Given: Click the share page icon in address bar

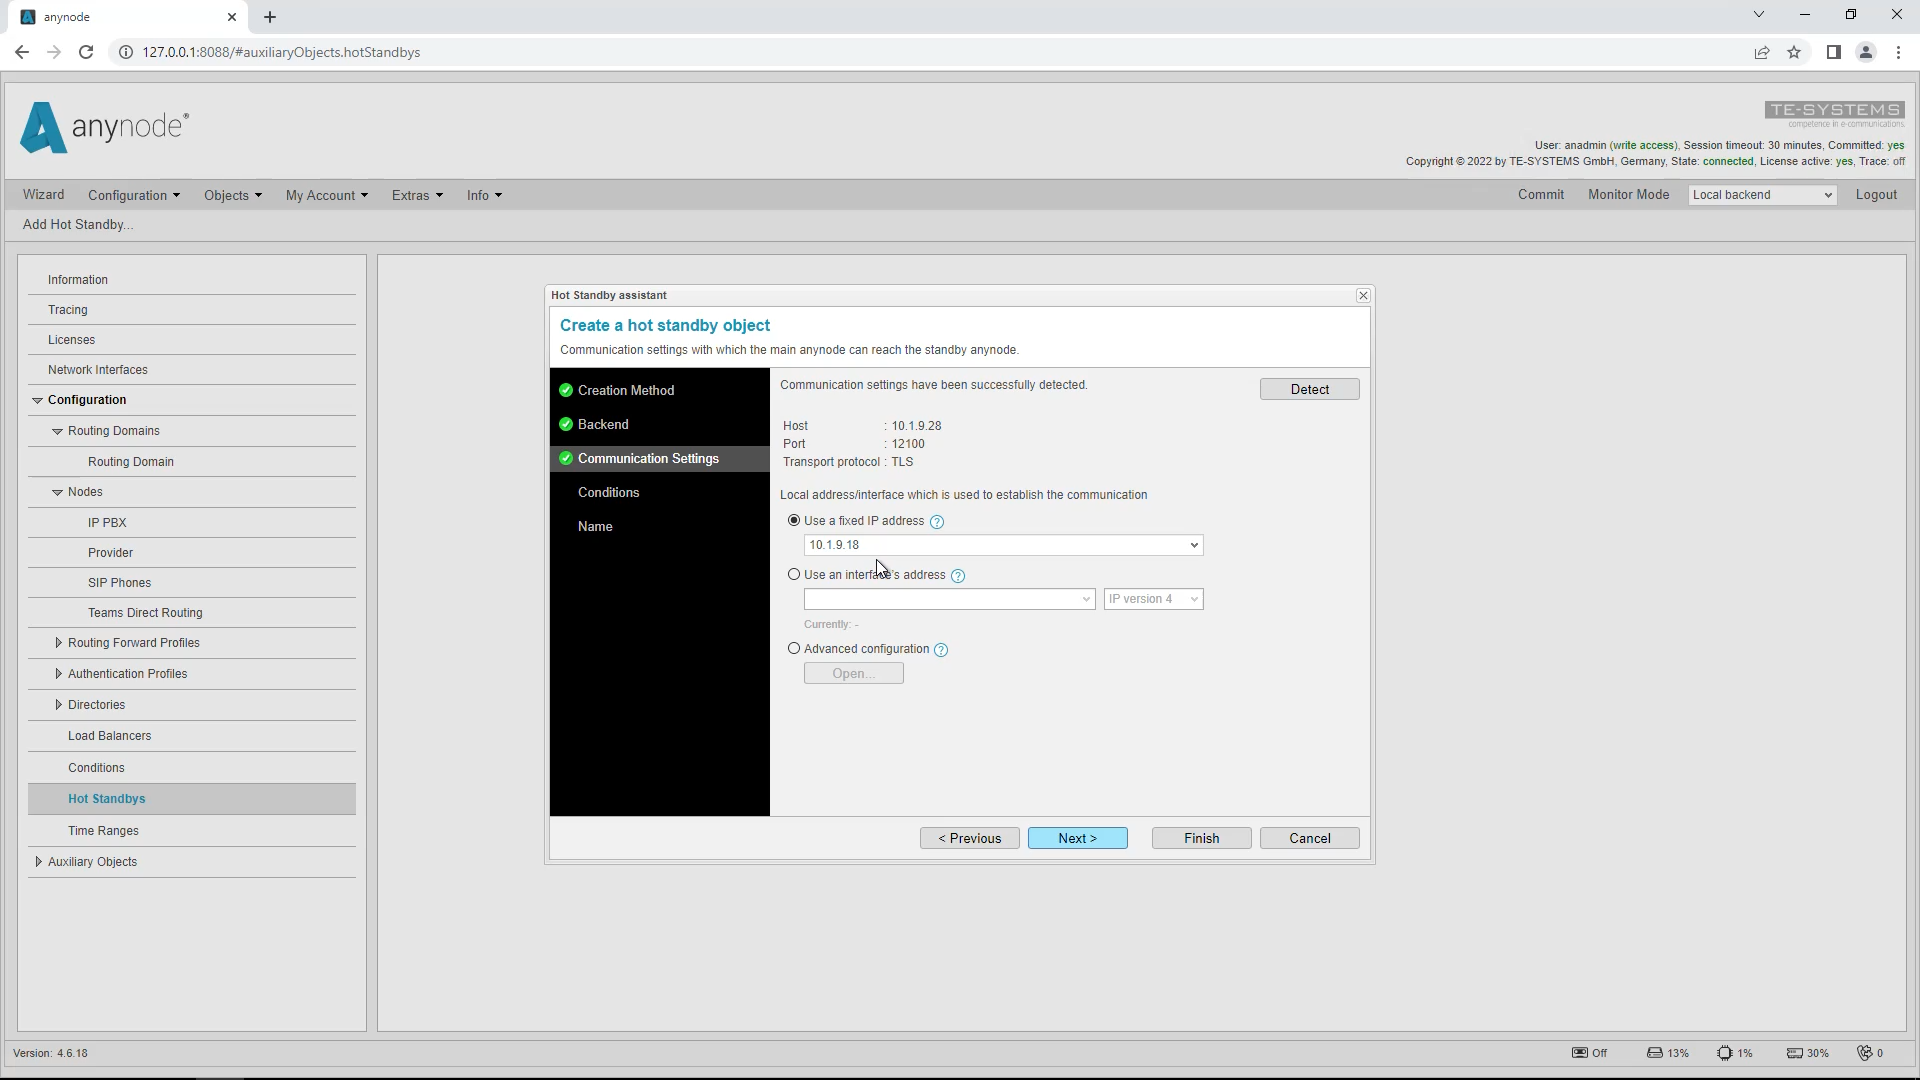Looking at the screenshot, I should pos(1762,52).
